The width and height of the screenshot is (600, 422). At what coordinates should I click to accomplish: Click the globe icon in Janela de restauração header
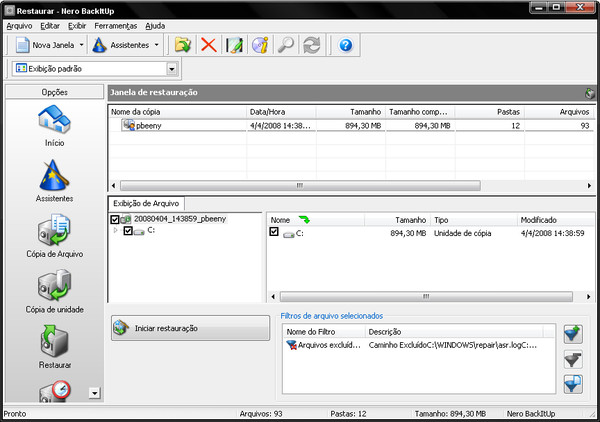590,93
